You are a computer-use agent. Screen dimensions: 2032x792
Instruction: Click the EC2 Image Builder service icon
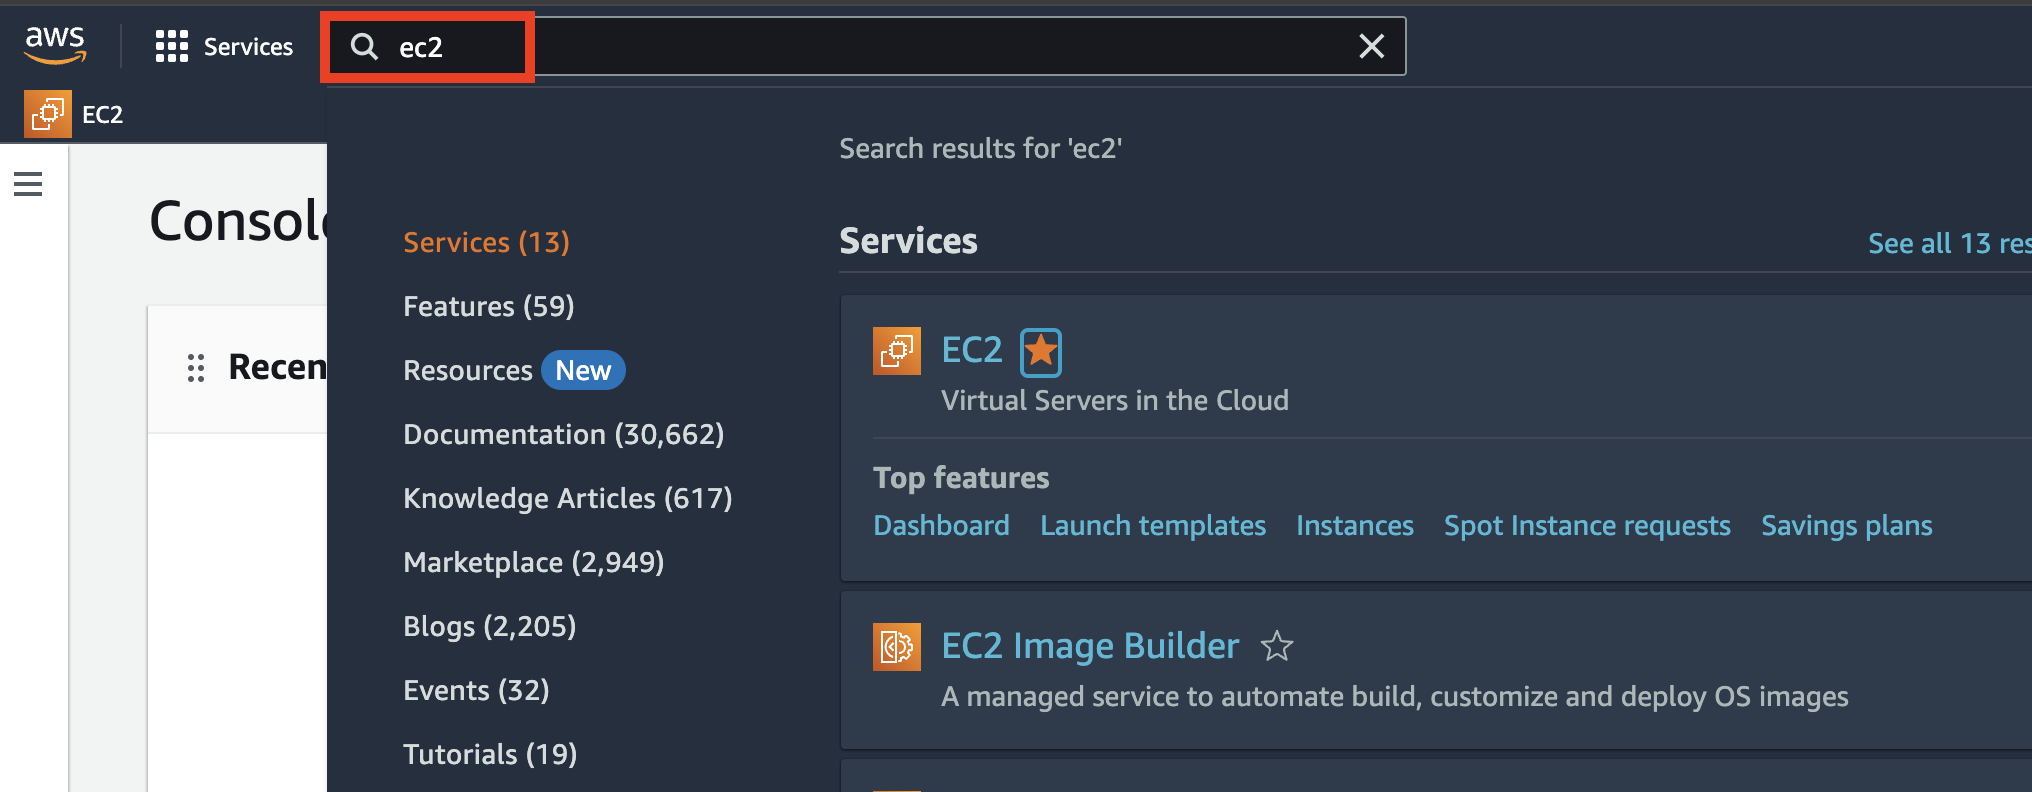897,647
